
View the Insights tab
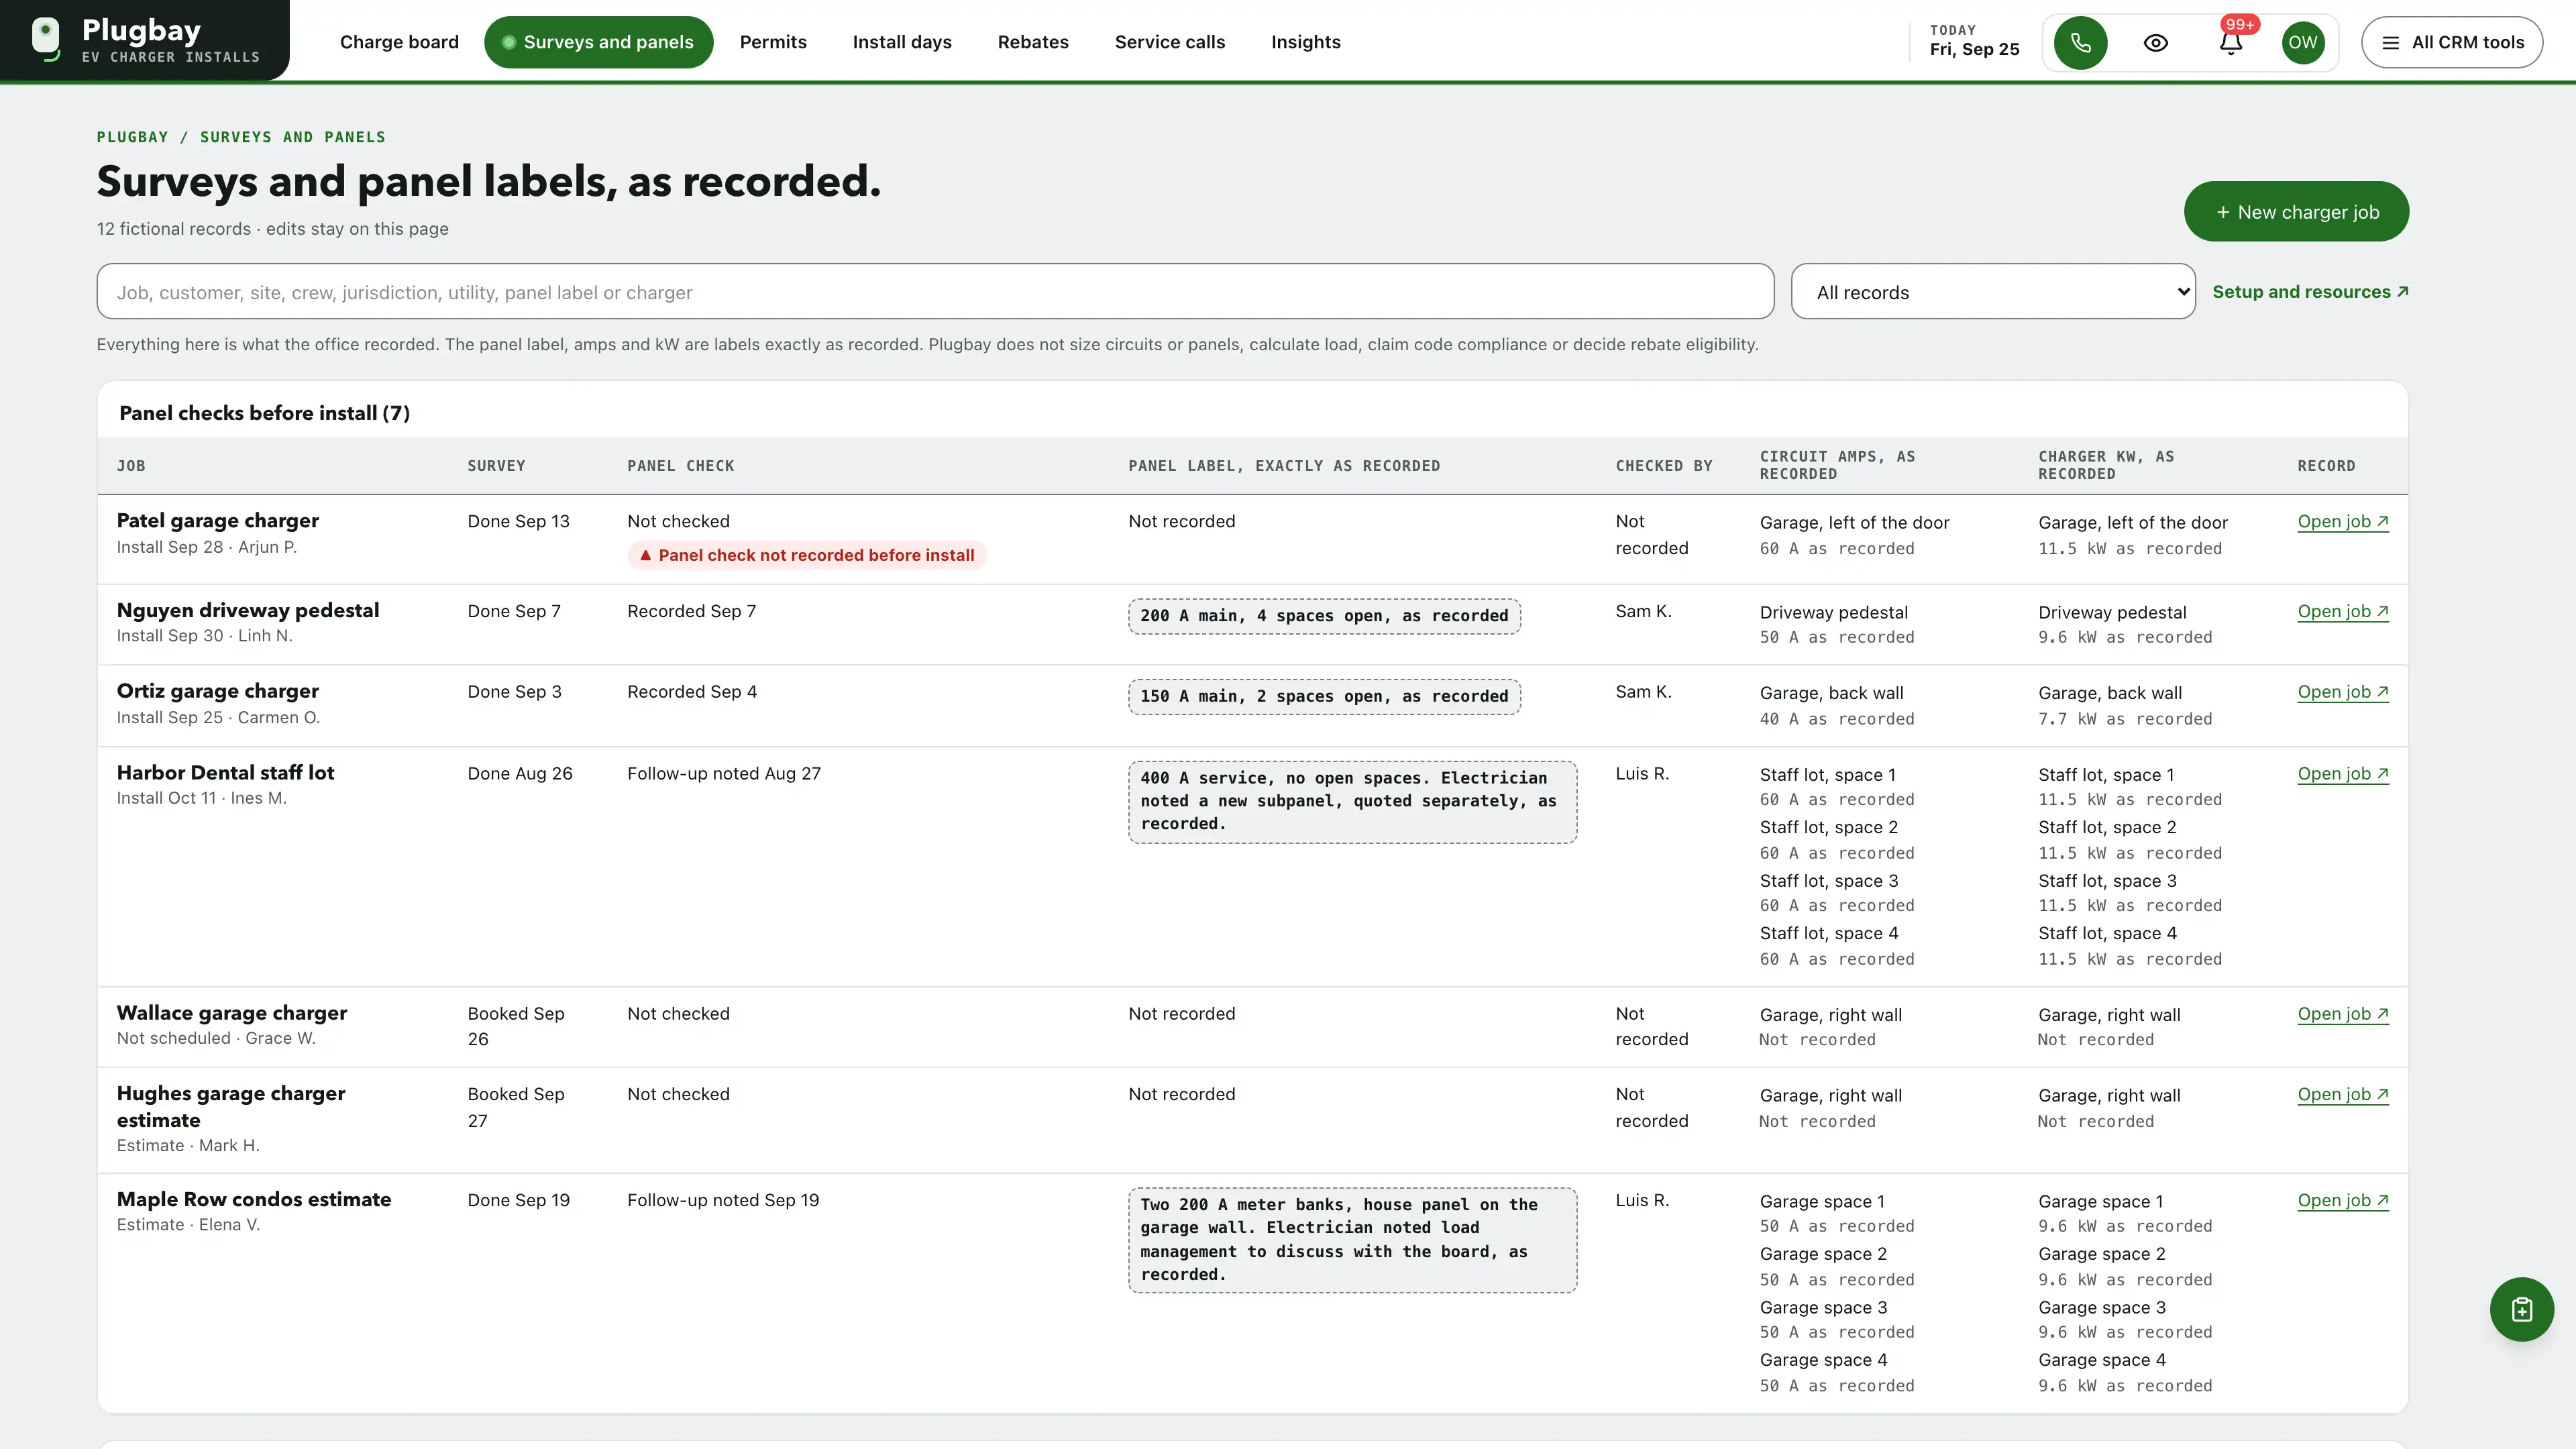[1305, 42]
